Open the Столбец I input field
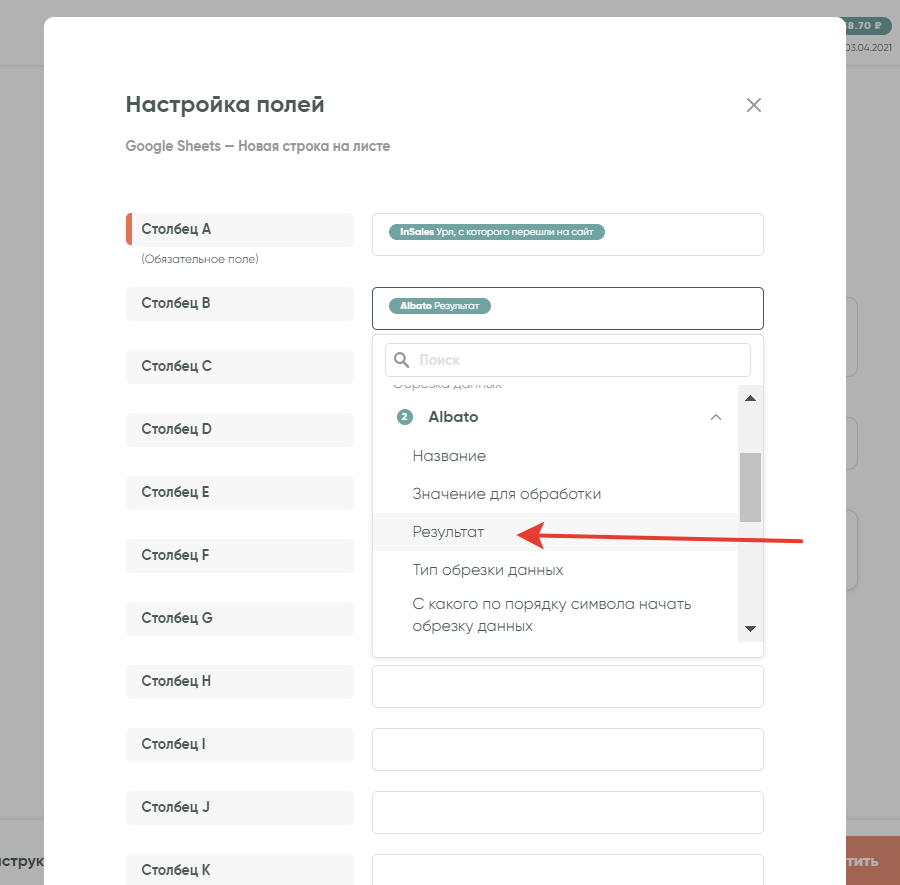 (567, 749)
